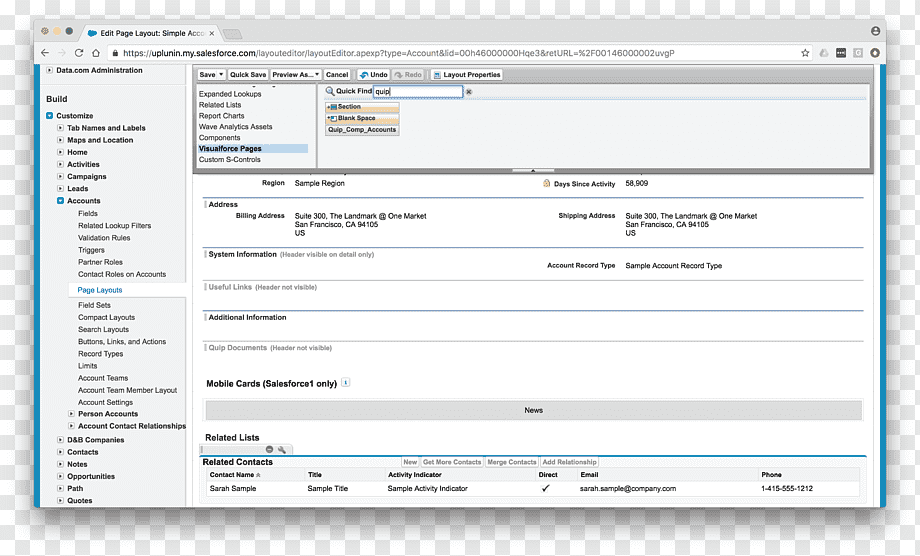Click the Quick Save button
The width and height of the screenshot is (920, 556).
click(248, 74)
